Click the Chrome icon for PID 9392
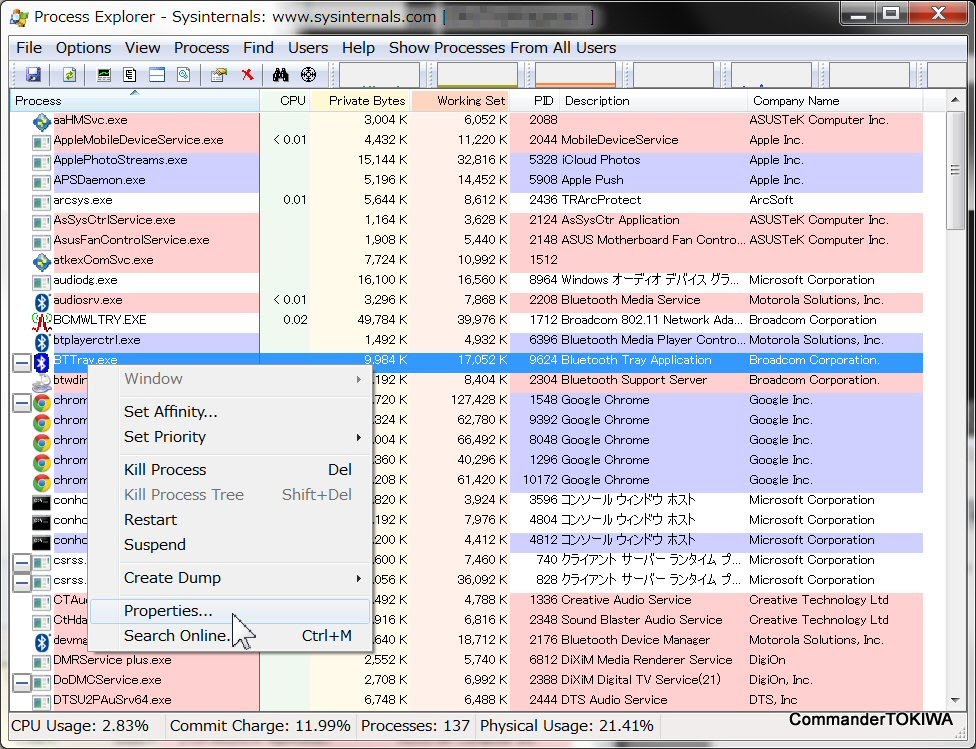The width and height of the screenshot is (976, 749). pos(42,422)
